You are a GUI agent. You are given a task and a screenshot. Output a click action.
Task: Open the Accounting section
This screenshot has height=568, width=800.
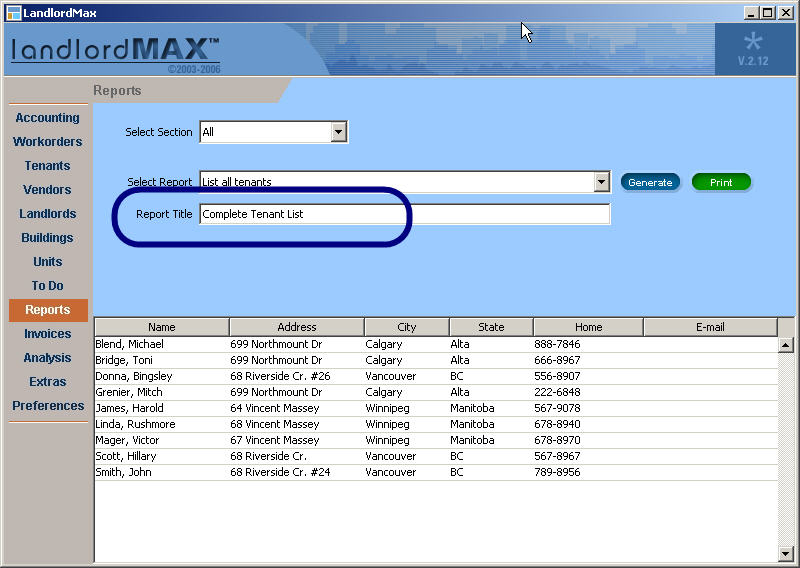(x=47, y=118)
